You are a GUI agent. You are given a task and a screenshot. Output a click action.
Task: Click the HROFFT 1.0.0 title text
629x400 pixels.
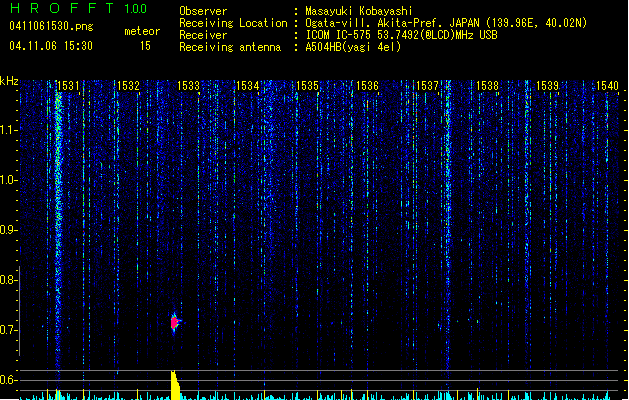pos(79,8)
